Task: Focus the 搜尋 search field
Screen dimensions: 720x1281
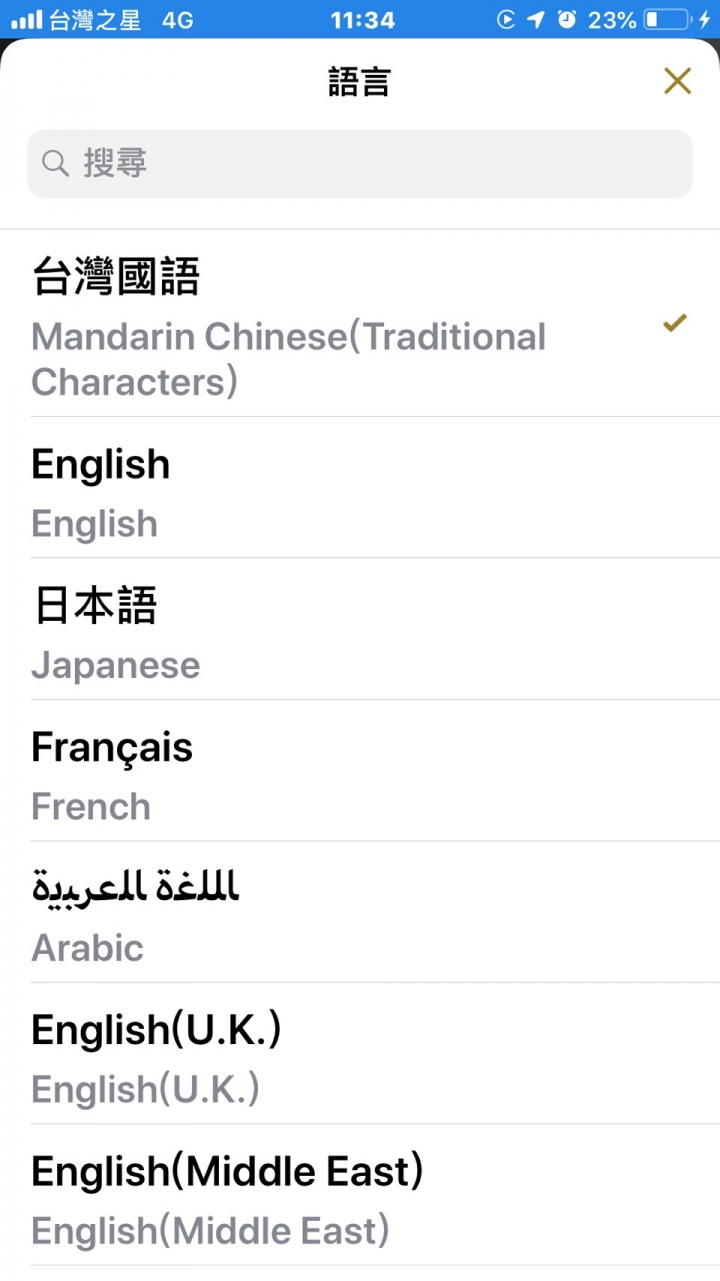Action: click(360, 163)
